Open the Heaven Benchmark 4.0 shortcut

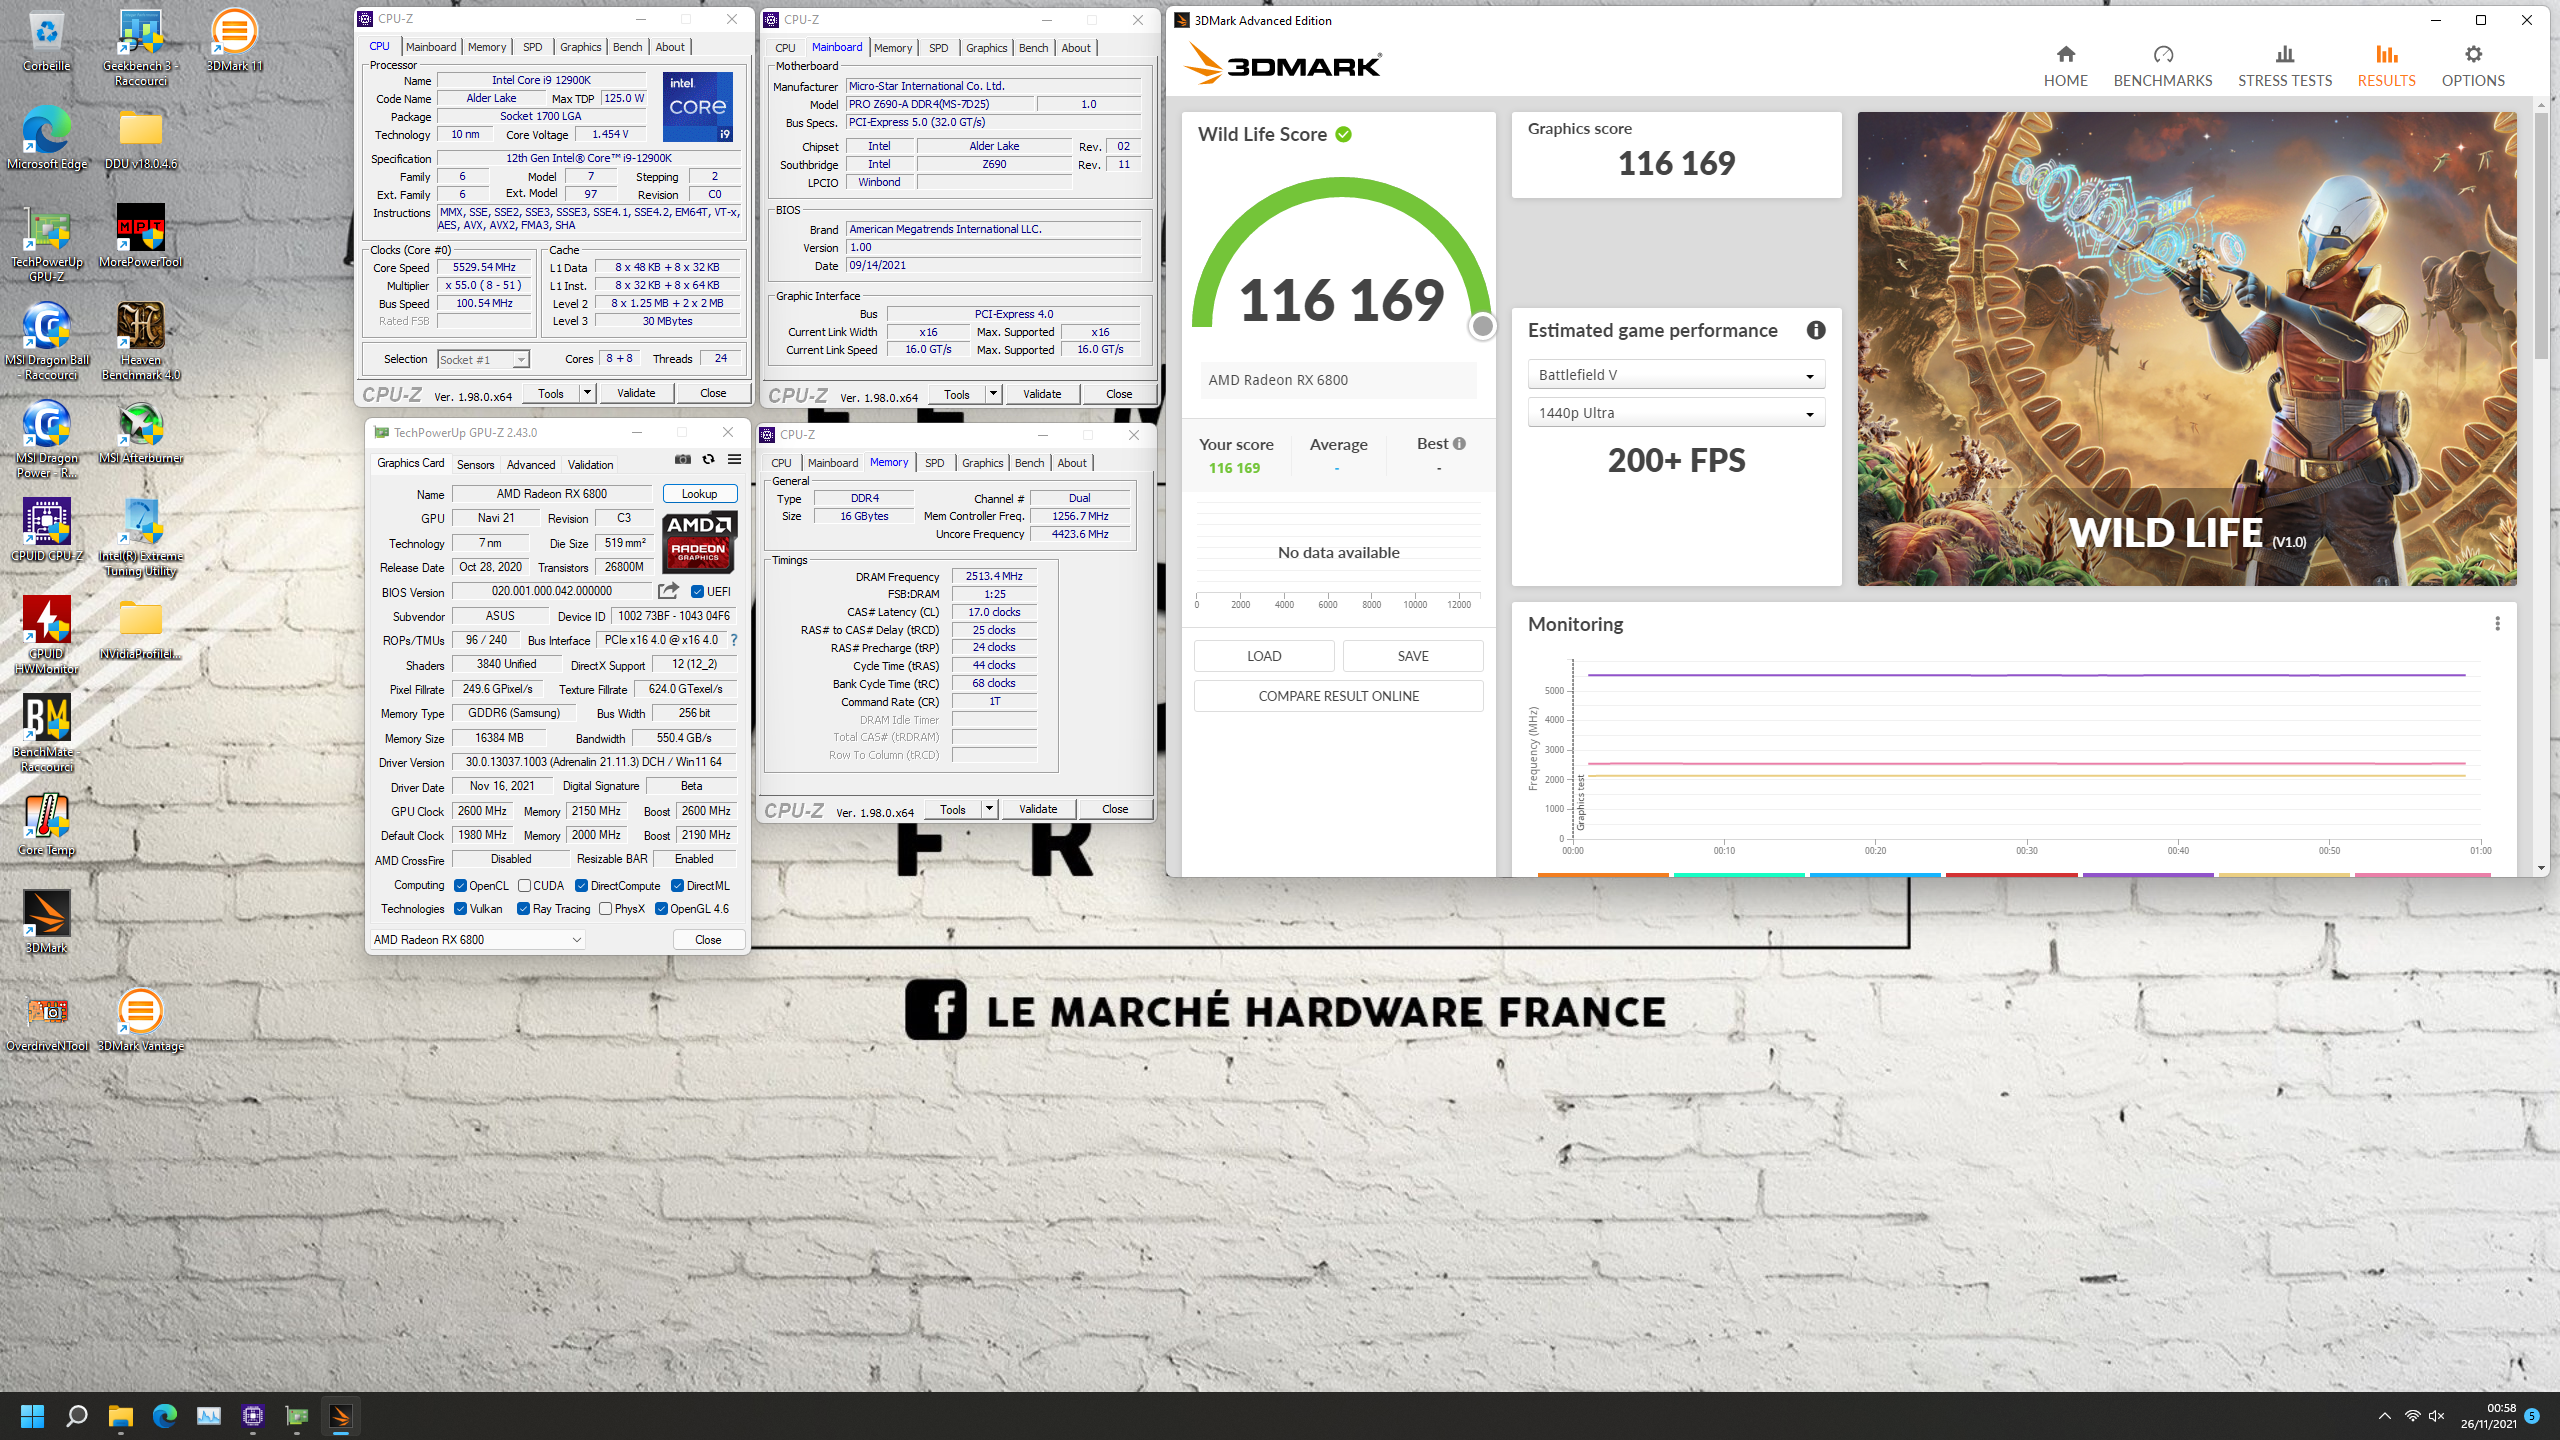click(140, 341)
